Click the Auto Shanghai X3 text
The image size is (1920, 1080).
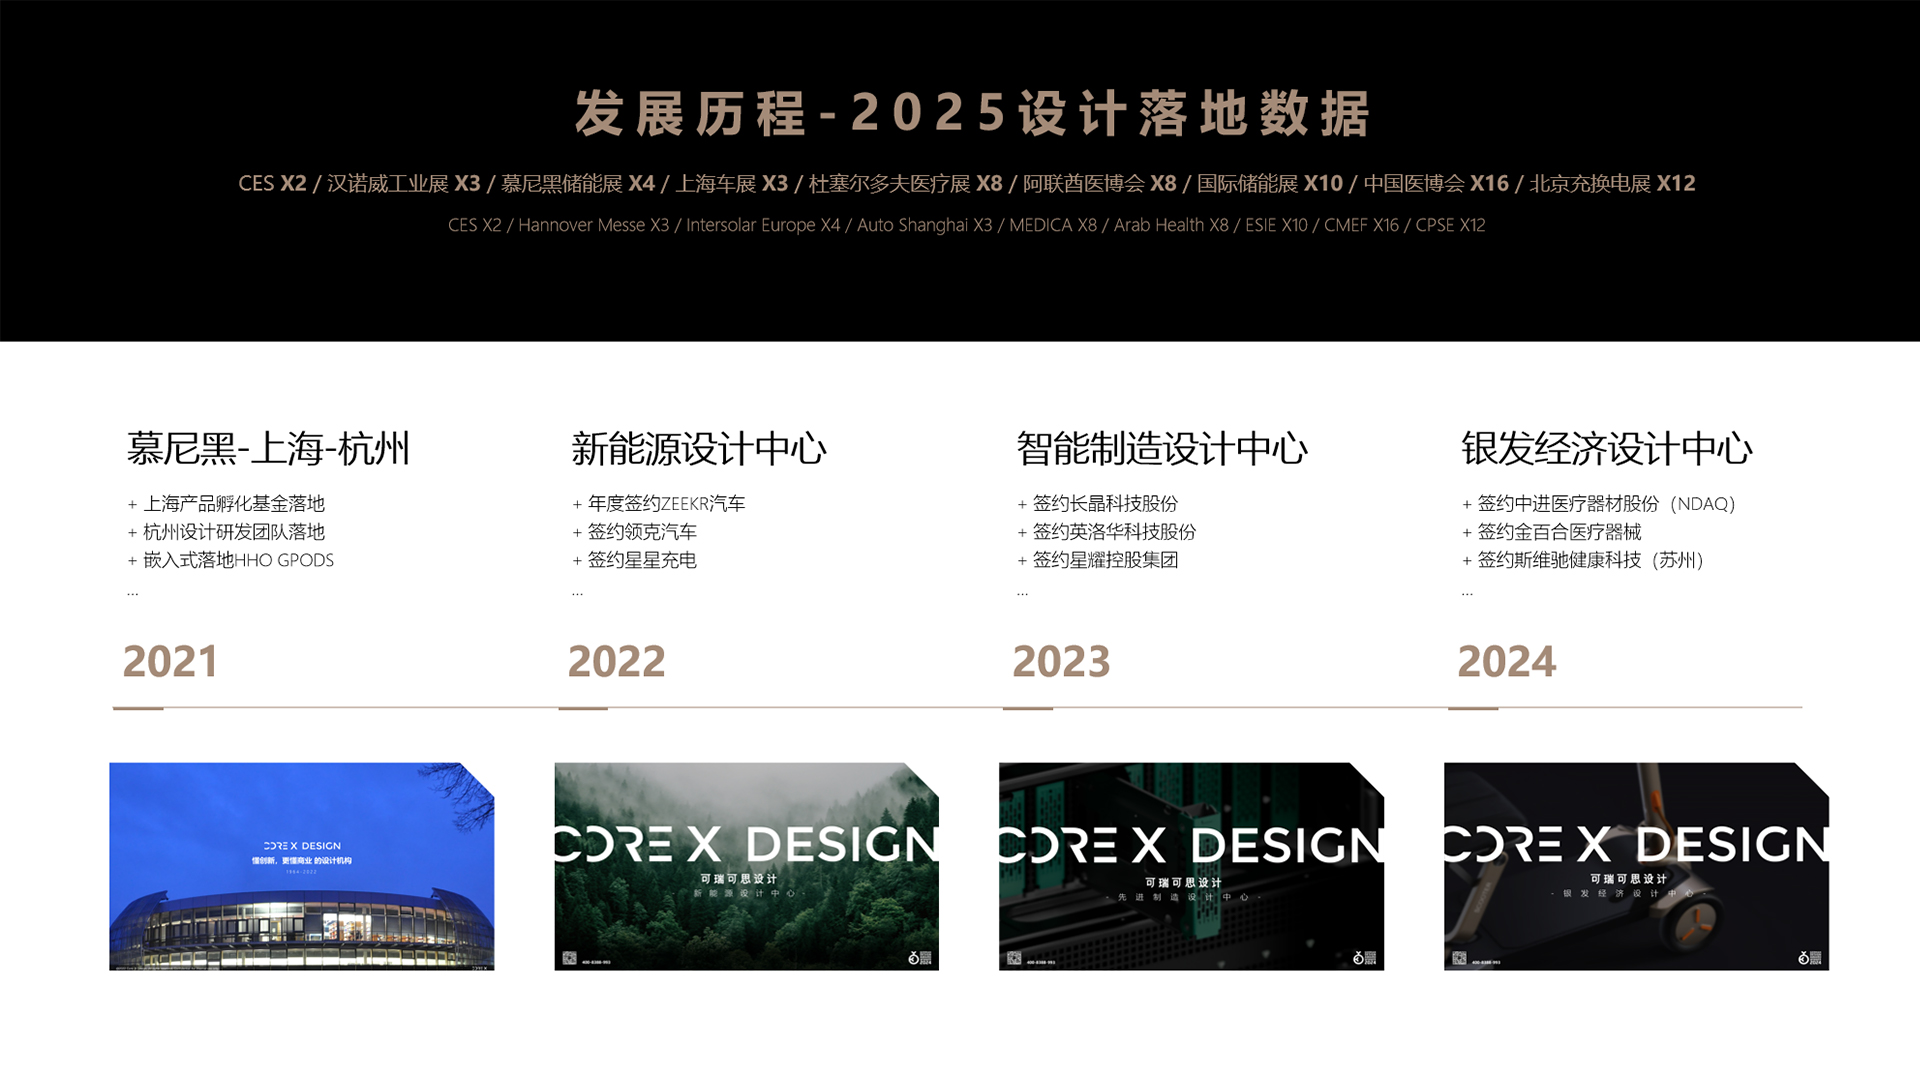click(x=925, y=225)
